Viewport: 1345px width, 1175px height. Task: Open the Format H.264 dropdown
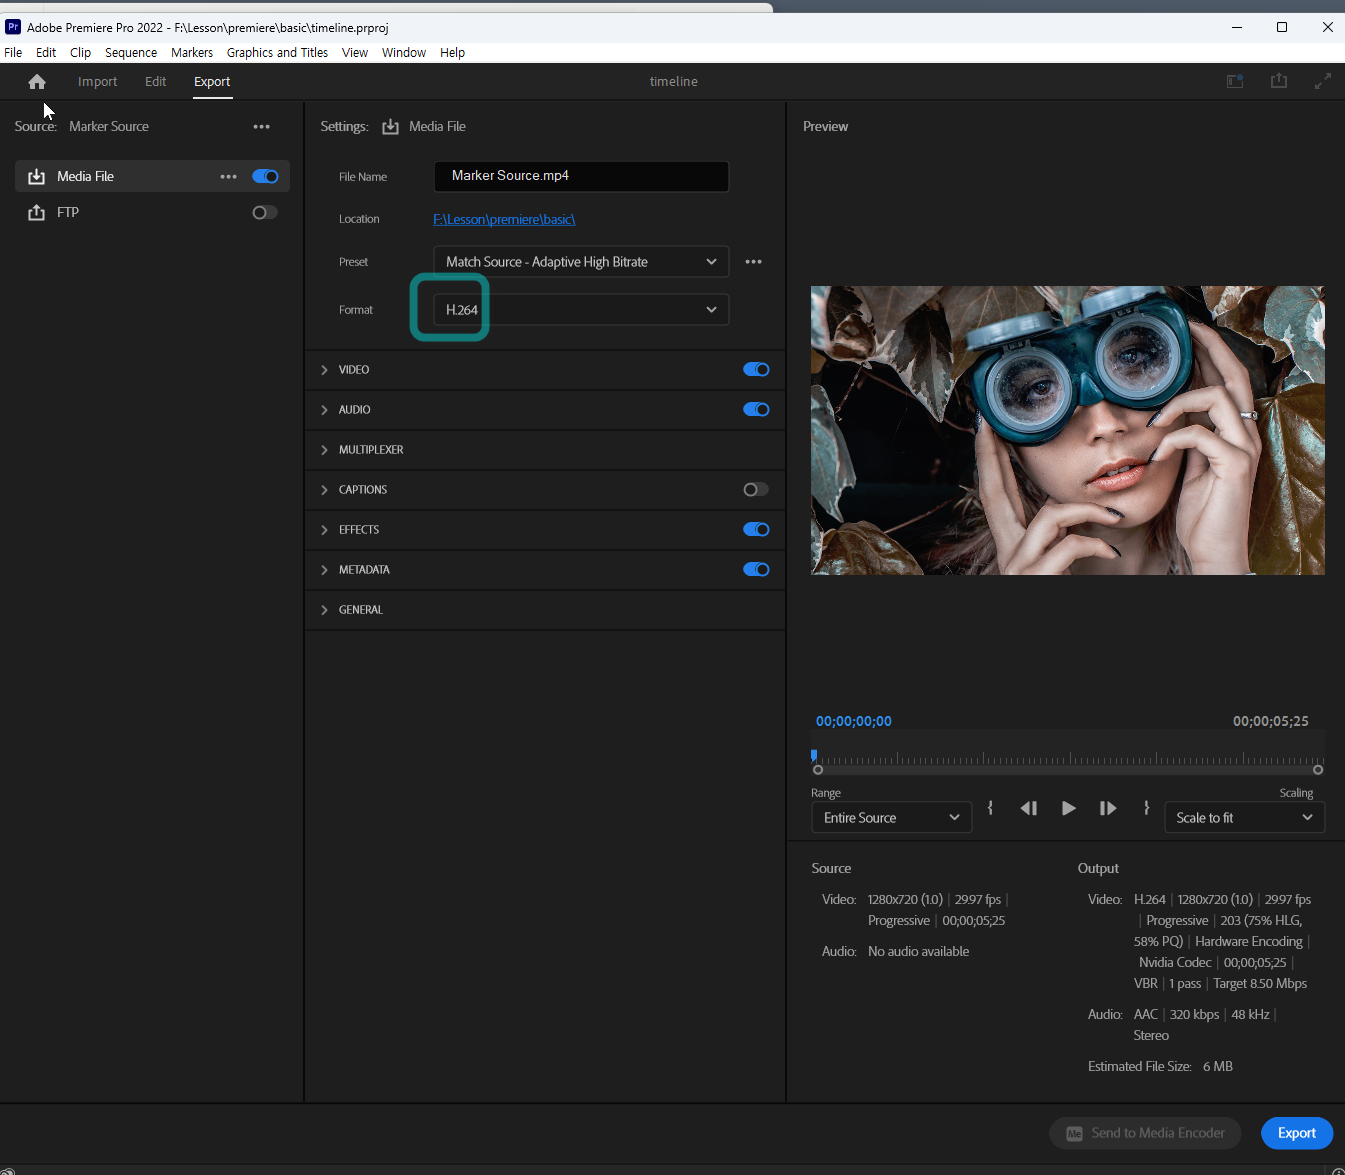click(580, 310)
